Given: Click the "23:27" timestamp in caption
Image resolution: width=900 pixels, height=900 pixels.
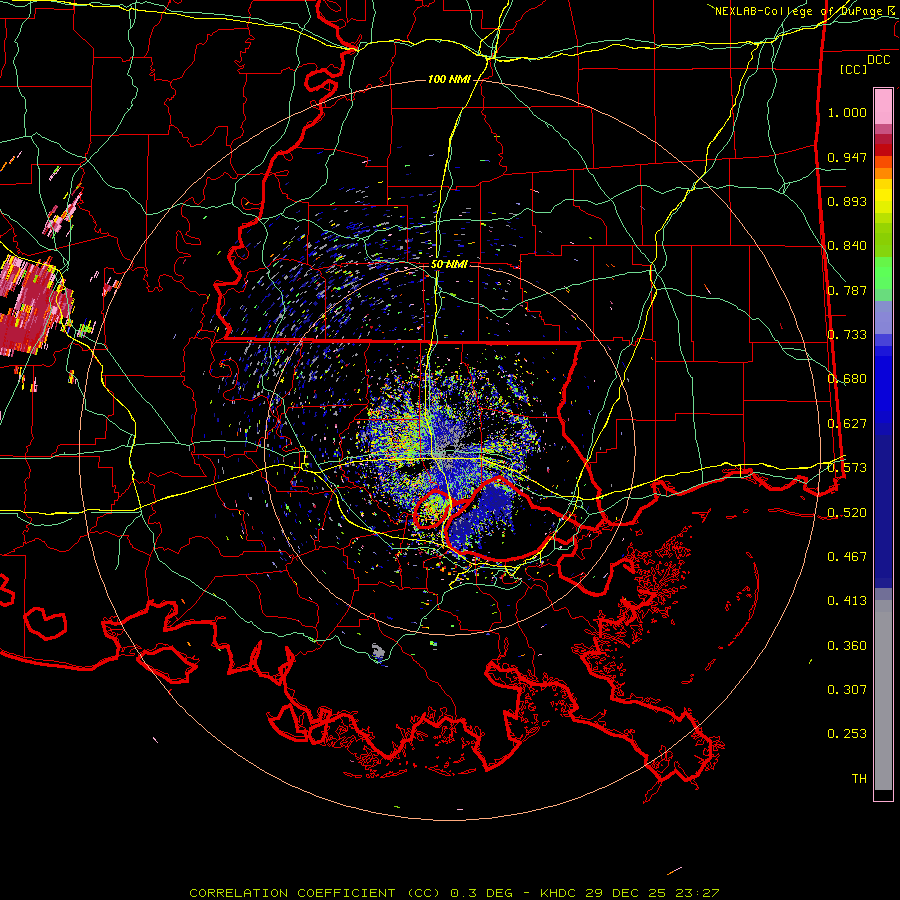Looking at the screenshot, I should point(696,893).
